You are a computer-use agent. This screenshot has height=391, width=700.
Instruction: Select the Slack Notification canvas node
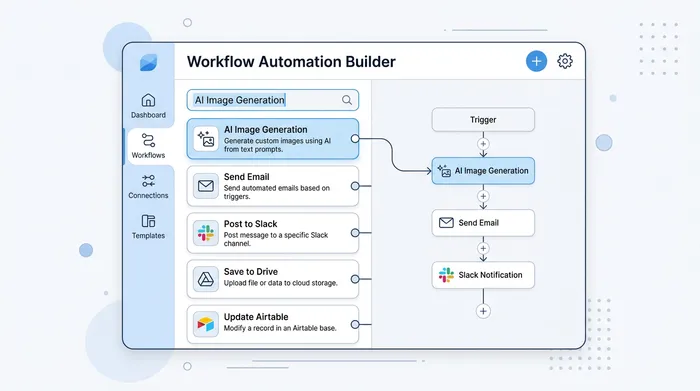click(x=483, y=275)
